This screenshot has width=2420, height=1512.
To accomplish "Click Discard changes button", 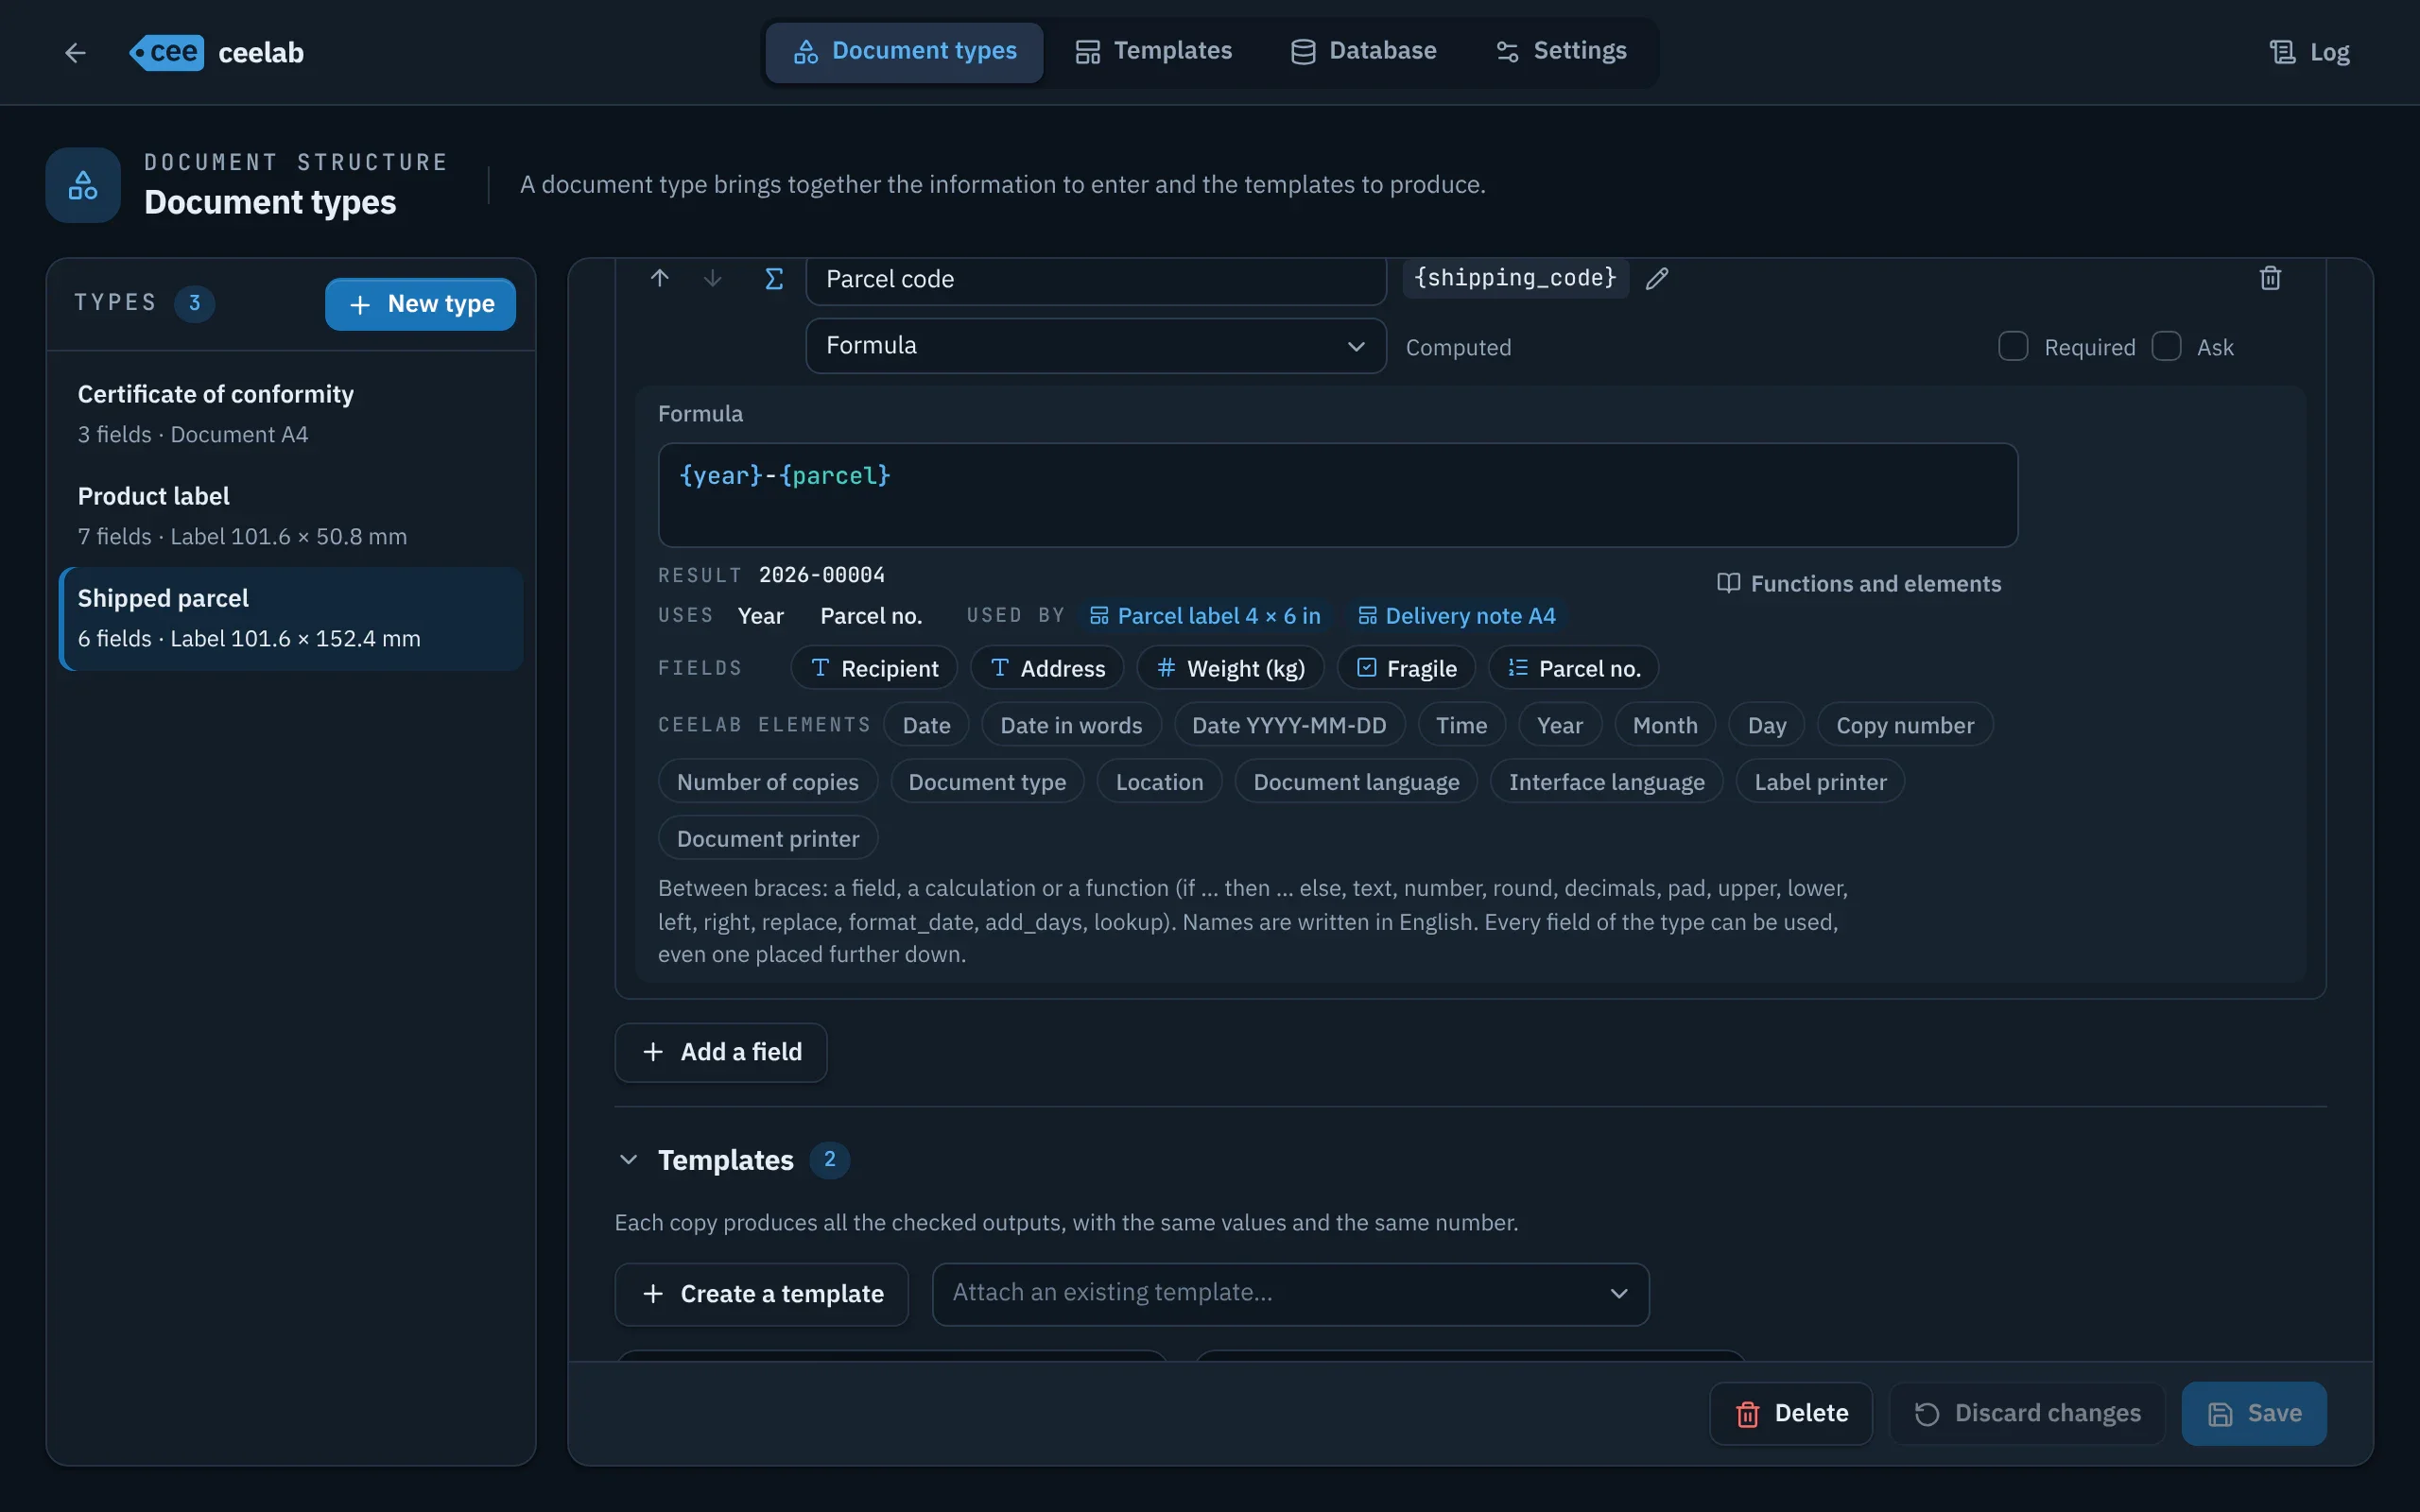I will 2026,1414.
